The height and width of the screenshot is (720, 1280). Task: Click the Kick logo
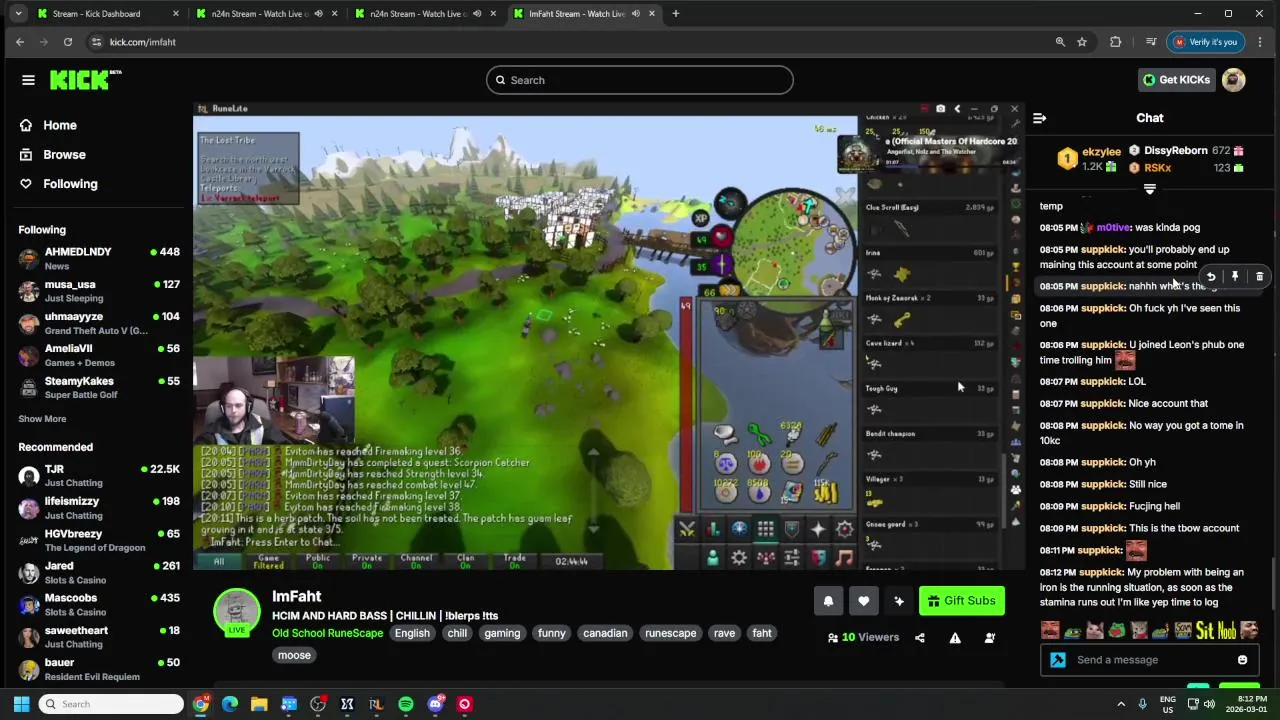[85, 80]
